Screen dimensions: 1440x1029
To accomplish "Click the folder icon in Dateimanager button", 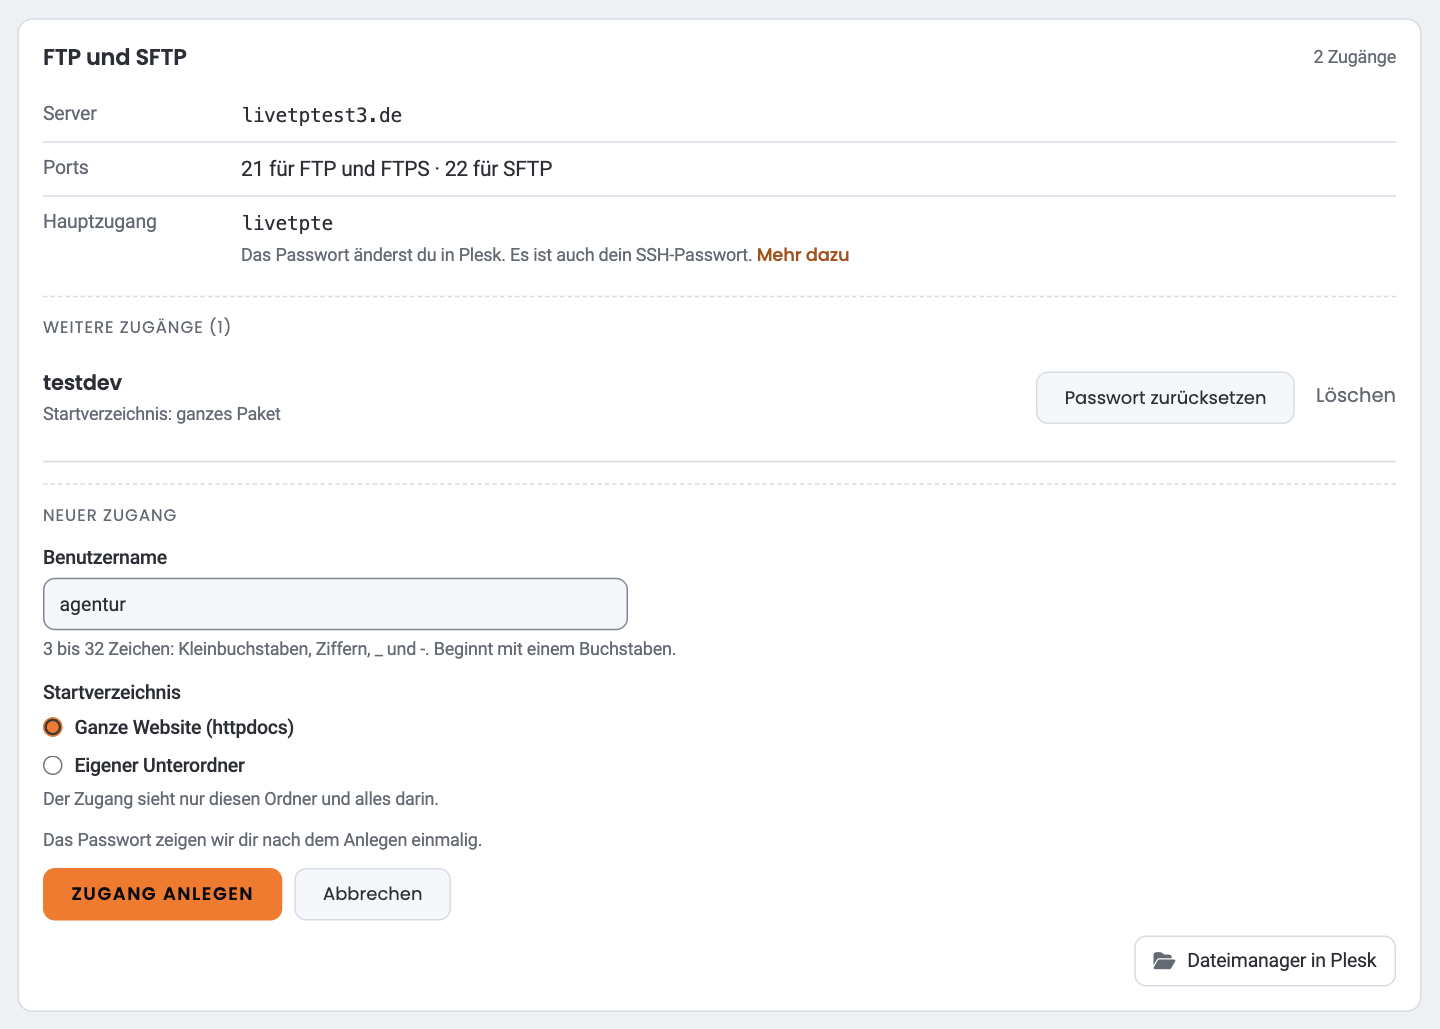I will click(1164, 961).
